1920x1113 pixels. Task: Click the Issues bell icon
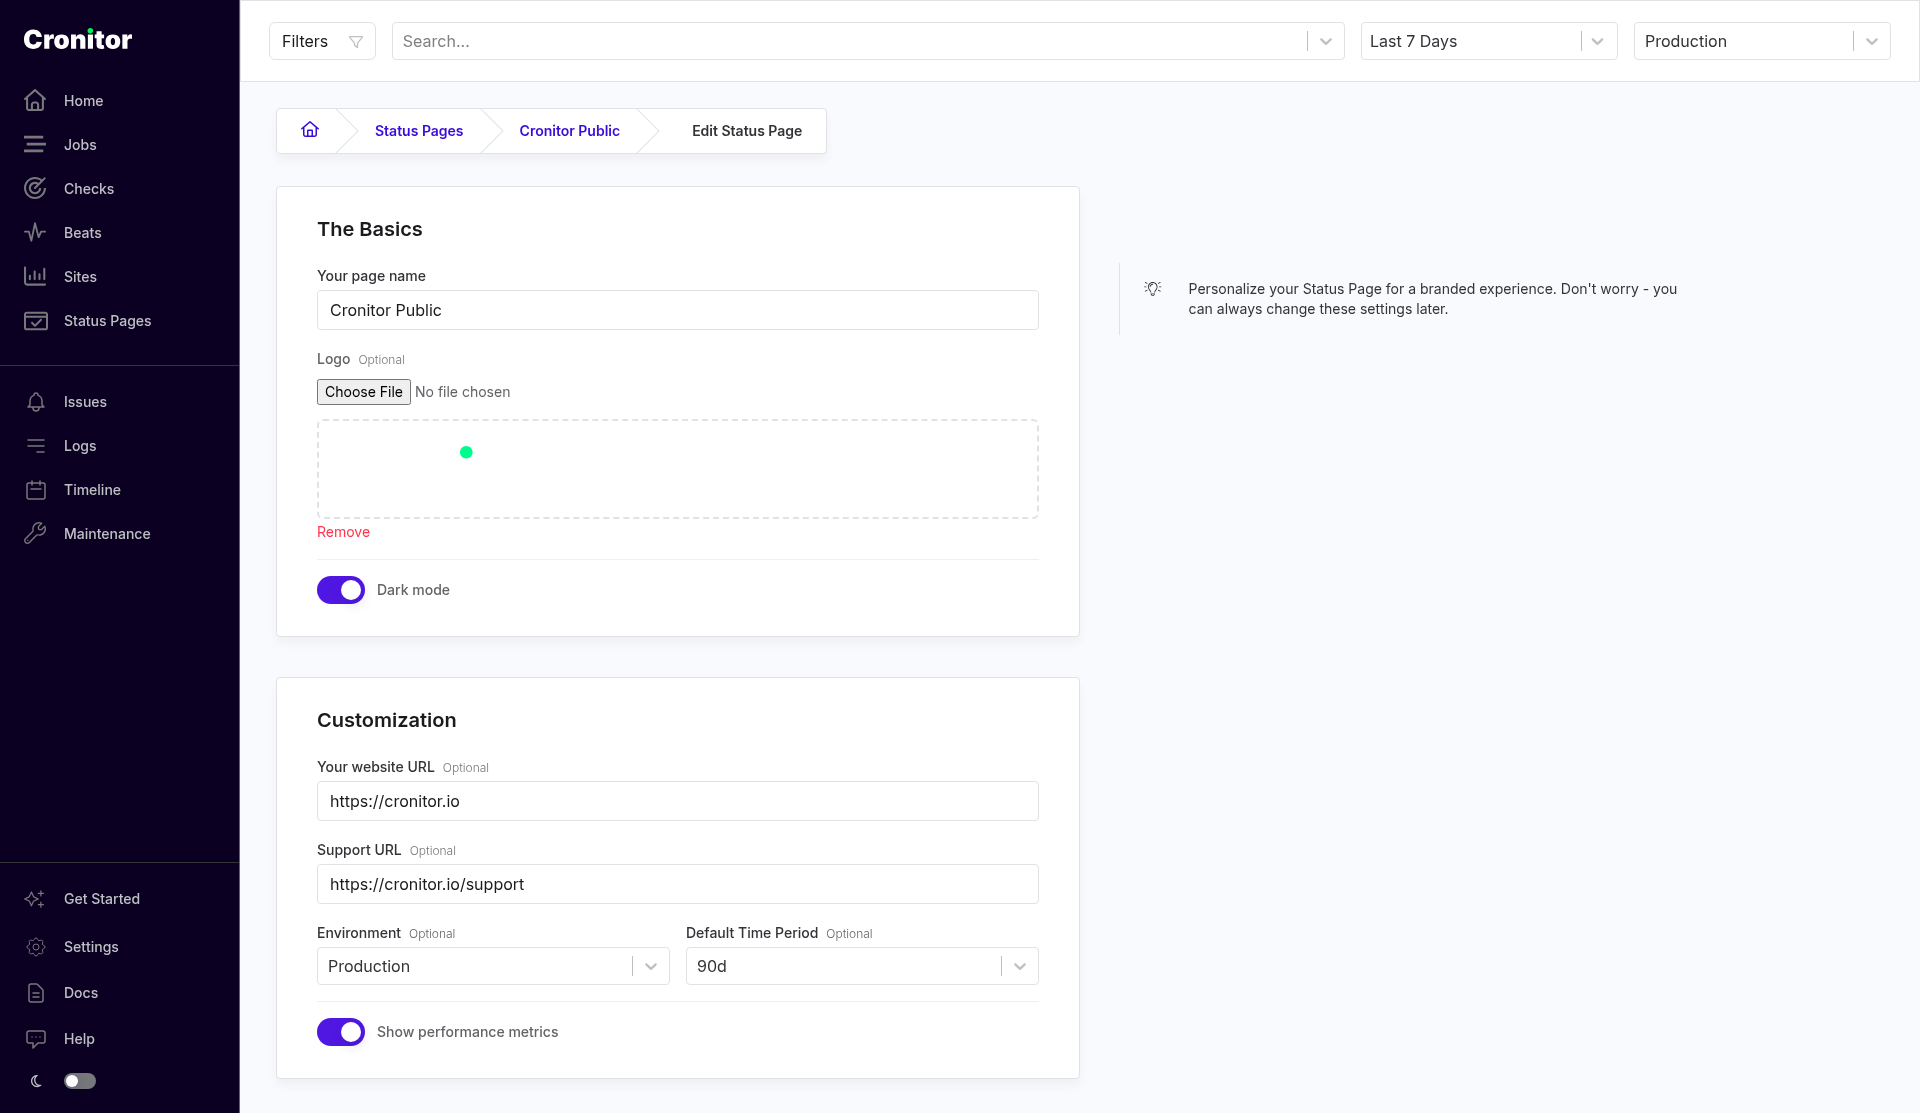(35, 402)
